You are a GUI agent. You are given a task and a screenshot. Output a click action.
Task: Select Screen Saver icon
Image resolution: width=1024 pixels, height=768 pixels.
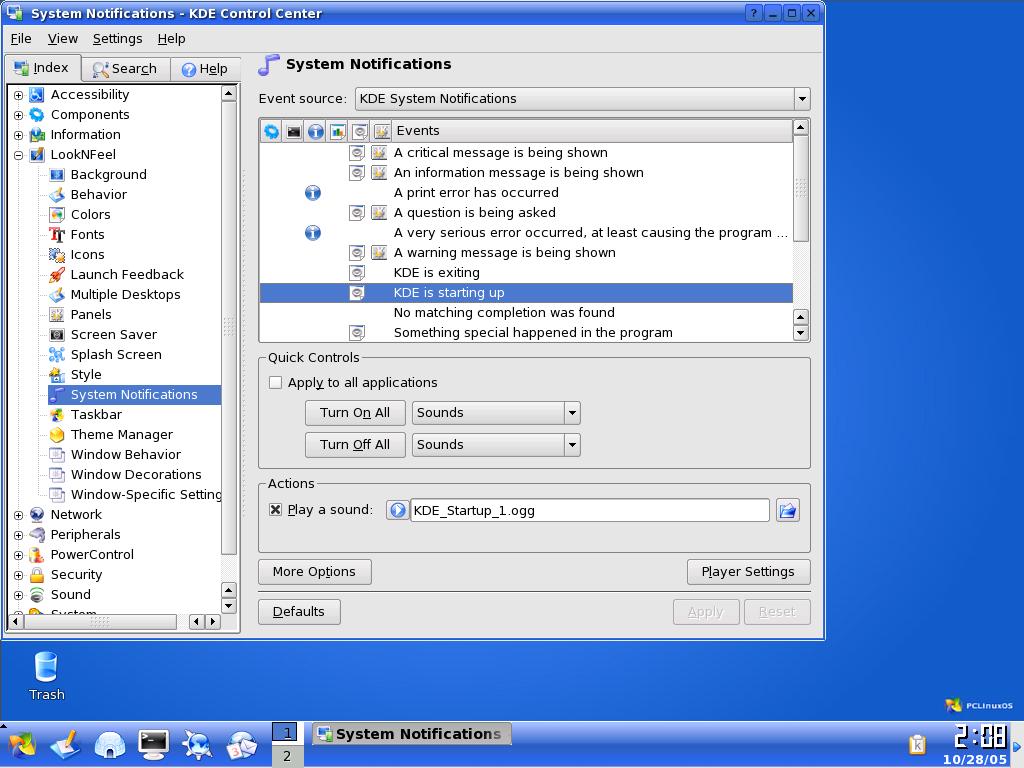(57, 334)
